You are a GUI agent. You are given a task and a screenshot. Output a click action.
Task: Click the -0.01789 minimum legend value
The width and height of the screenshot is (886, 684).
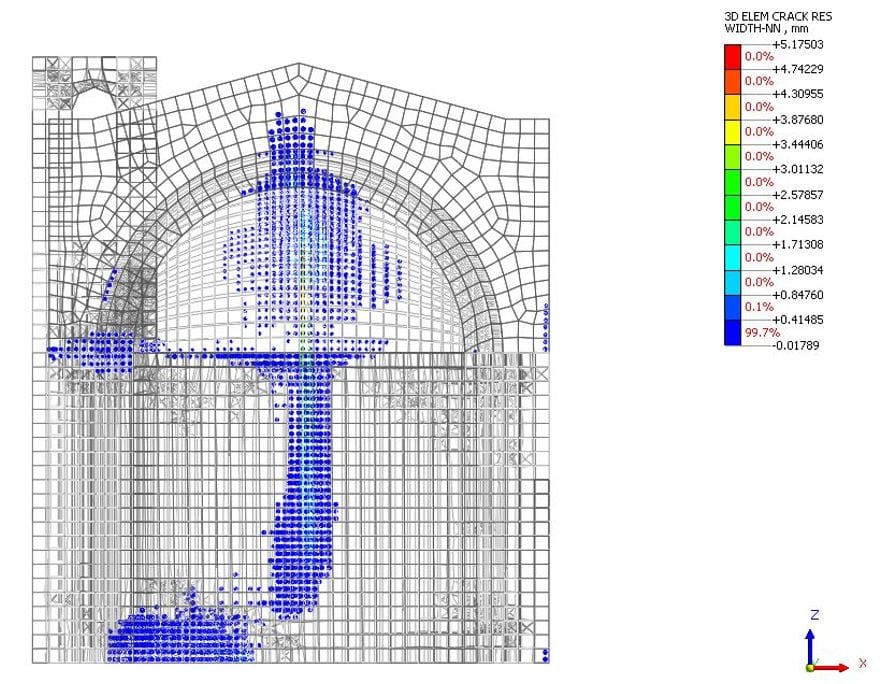click(x=795, y=344)
